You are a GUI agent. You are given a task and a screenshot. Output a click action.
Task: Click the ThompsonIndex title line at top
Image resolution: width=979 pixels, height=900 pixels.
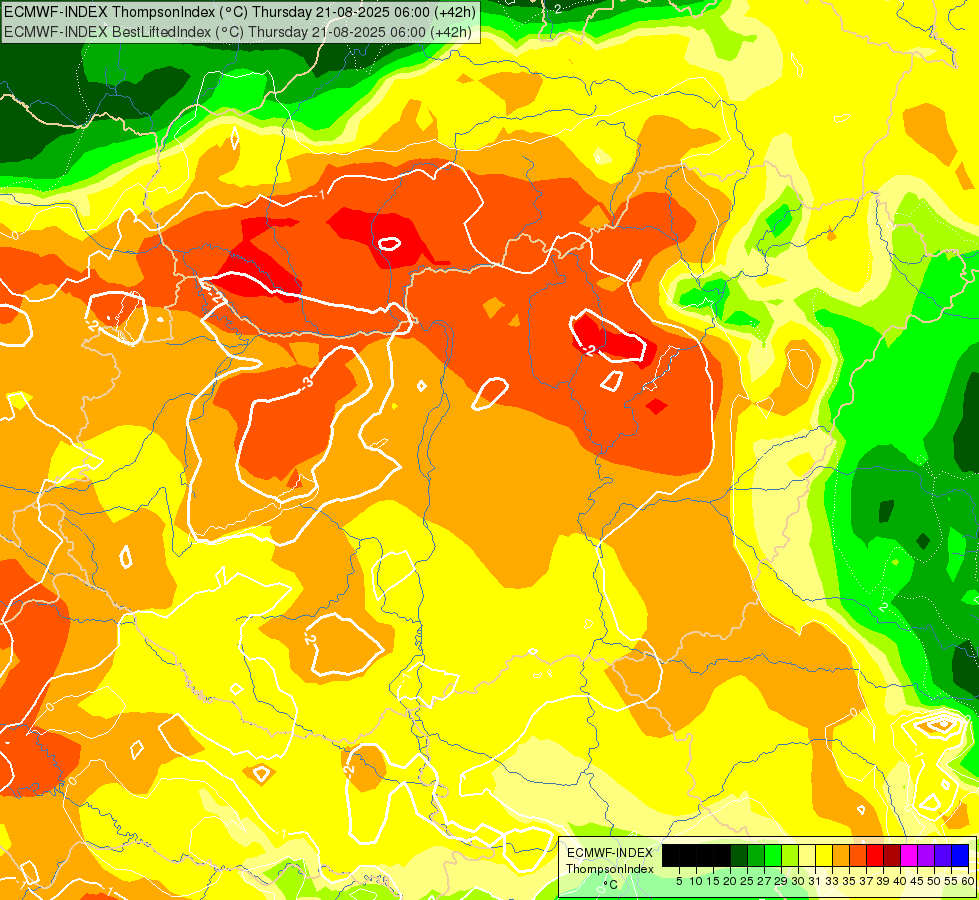pos(239,11)
